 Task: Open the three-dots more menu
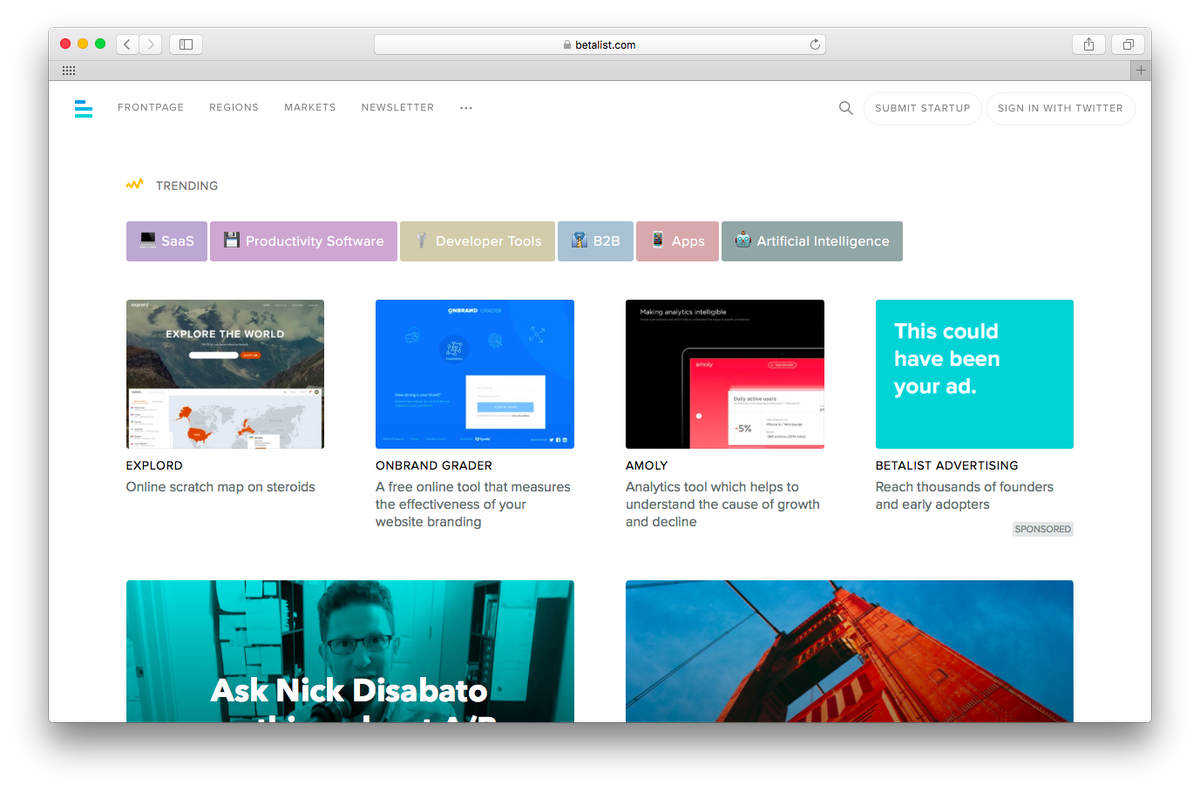pos(466,108)
